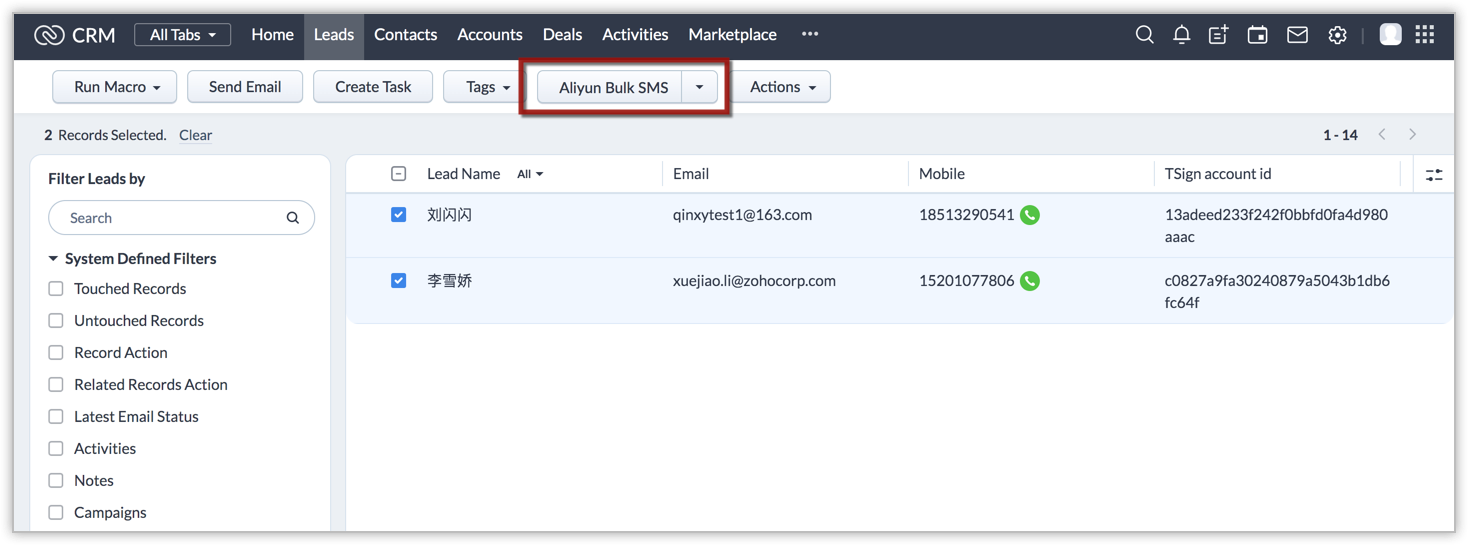The width and height of the screenshot is (1468, 545).
Task: Go to next page arrow
Action: pyautogui.click(x=1412, y=135)
